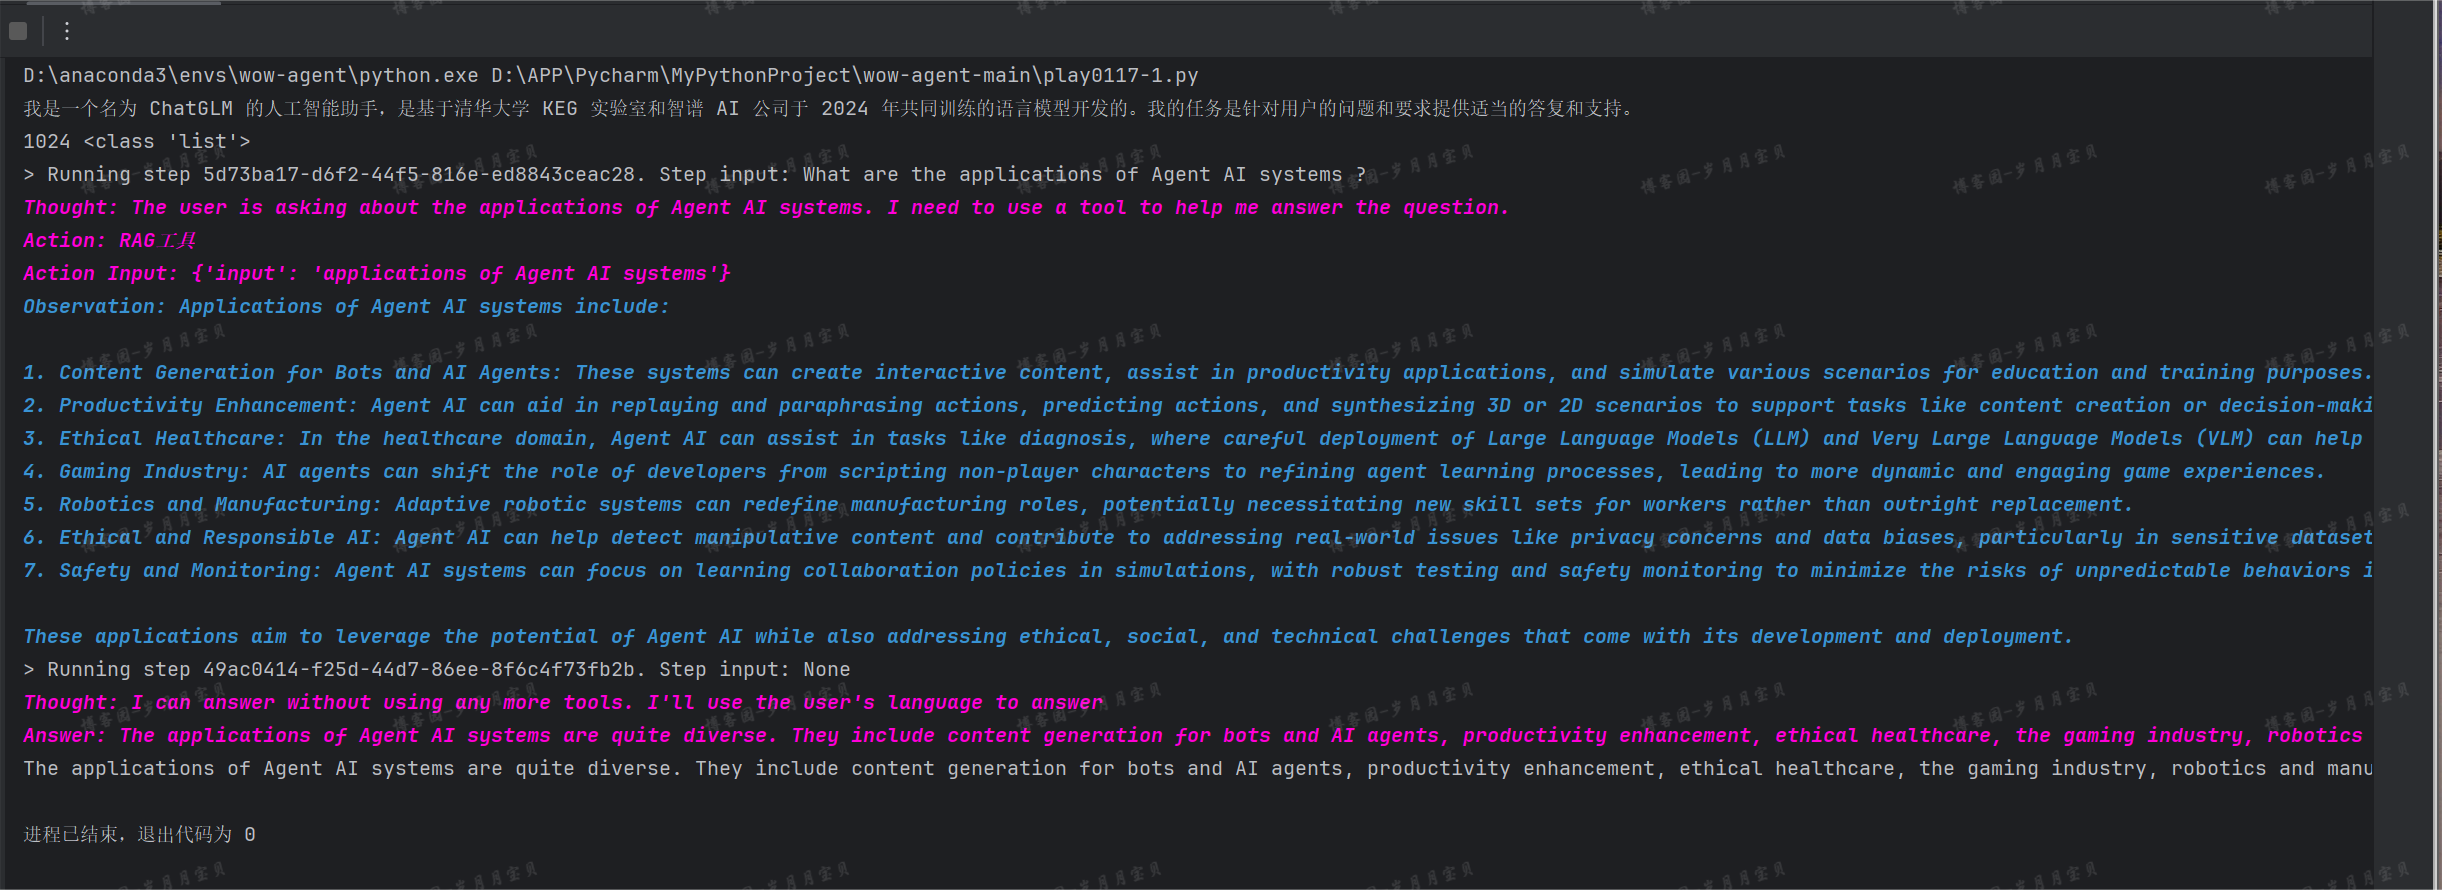Screen dimensions: 2442x890
Task: Click the "1024 <class 'list'>" output line
Action: (x=137, y=142)
